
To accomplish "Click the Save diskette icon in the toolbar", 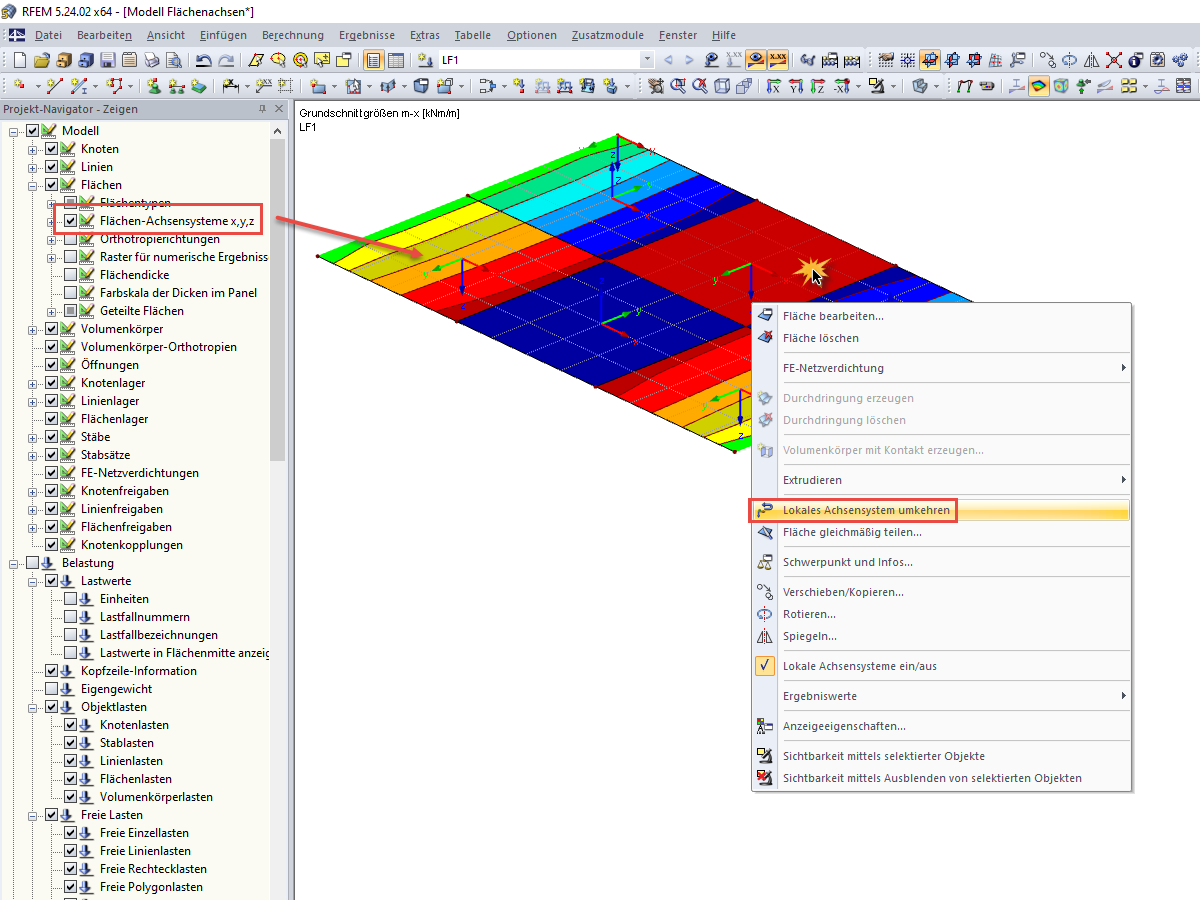I will [x=107, y=60].
